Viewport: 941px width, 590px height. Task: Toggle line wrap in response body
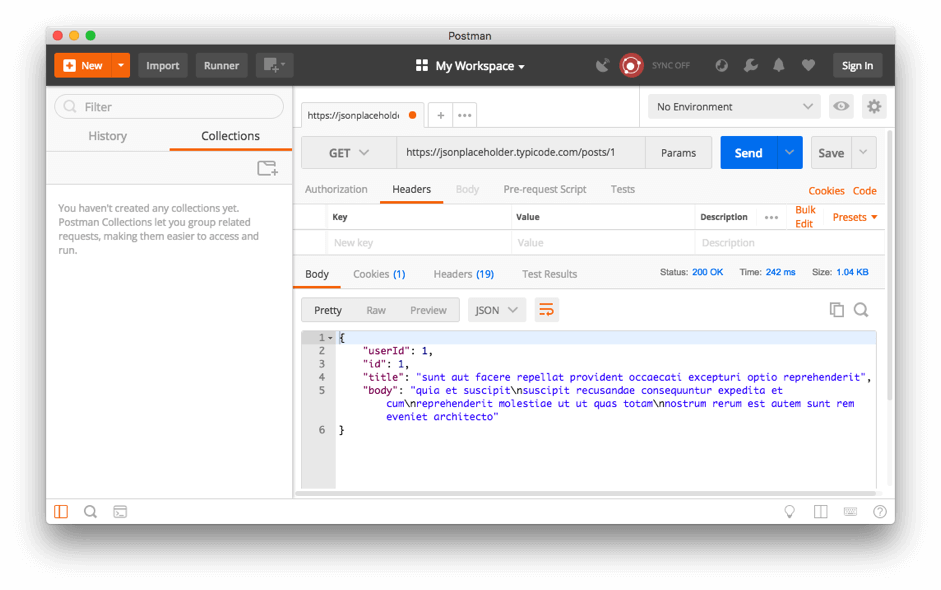pos(546,310)
